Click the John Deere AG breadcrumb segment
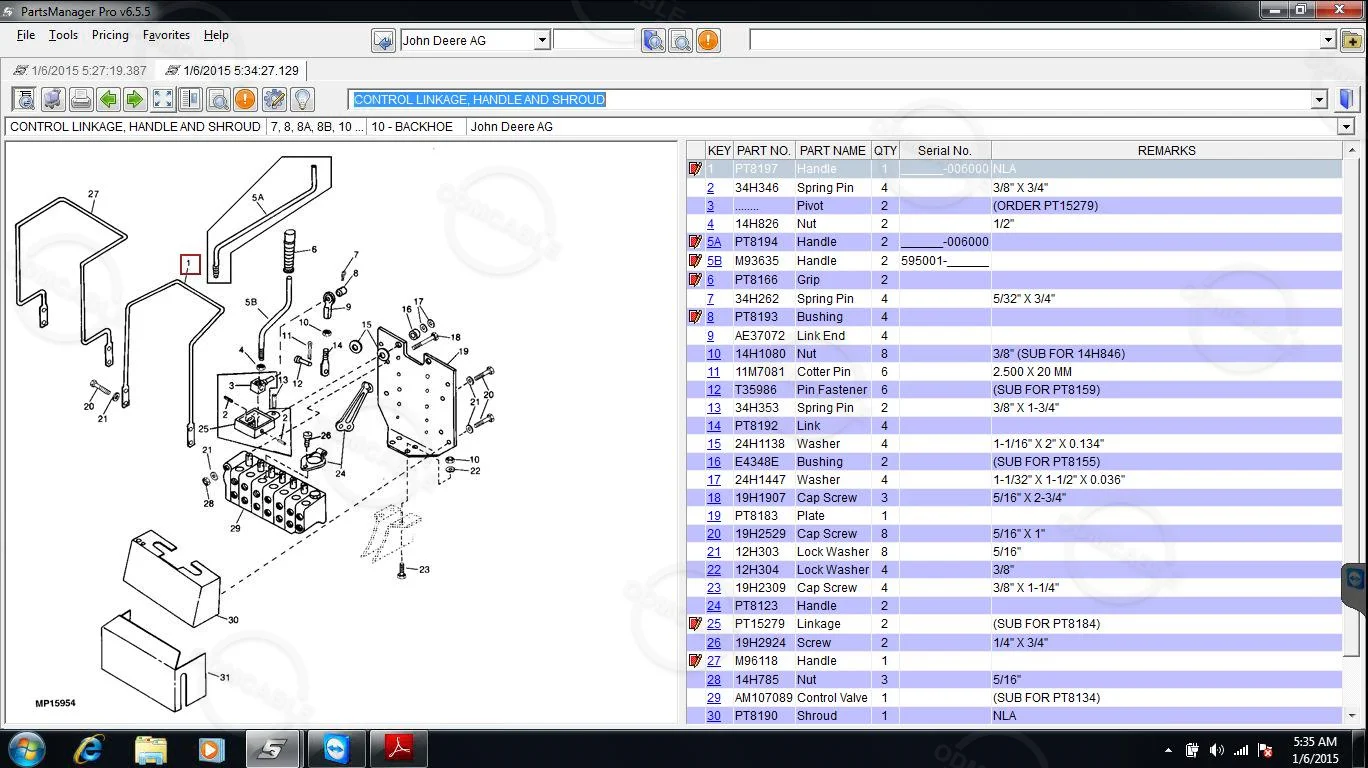This screenshot has width=1368, height=768. (x=511, y=127)
